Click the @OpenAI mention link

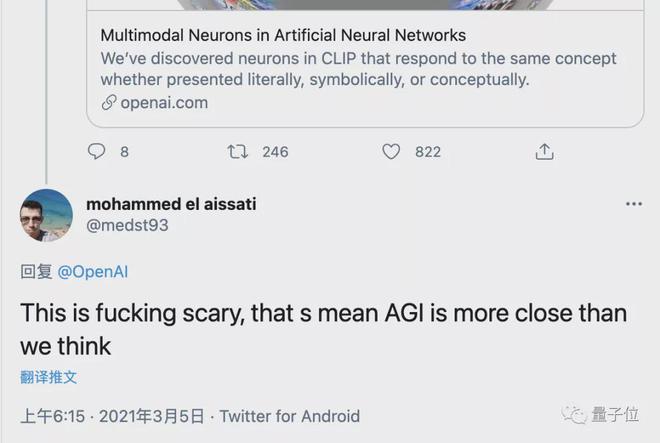93,272
